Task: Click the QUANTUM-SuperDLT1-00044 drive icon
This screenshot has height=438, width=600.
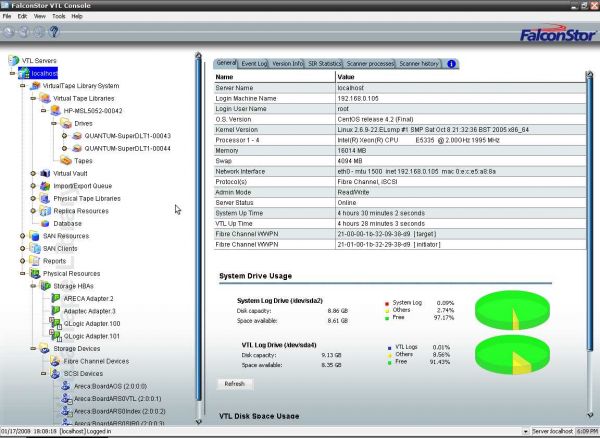Action: point(77,148)
